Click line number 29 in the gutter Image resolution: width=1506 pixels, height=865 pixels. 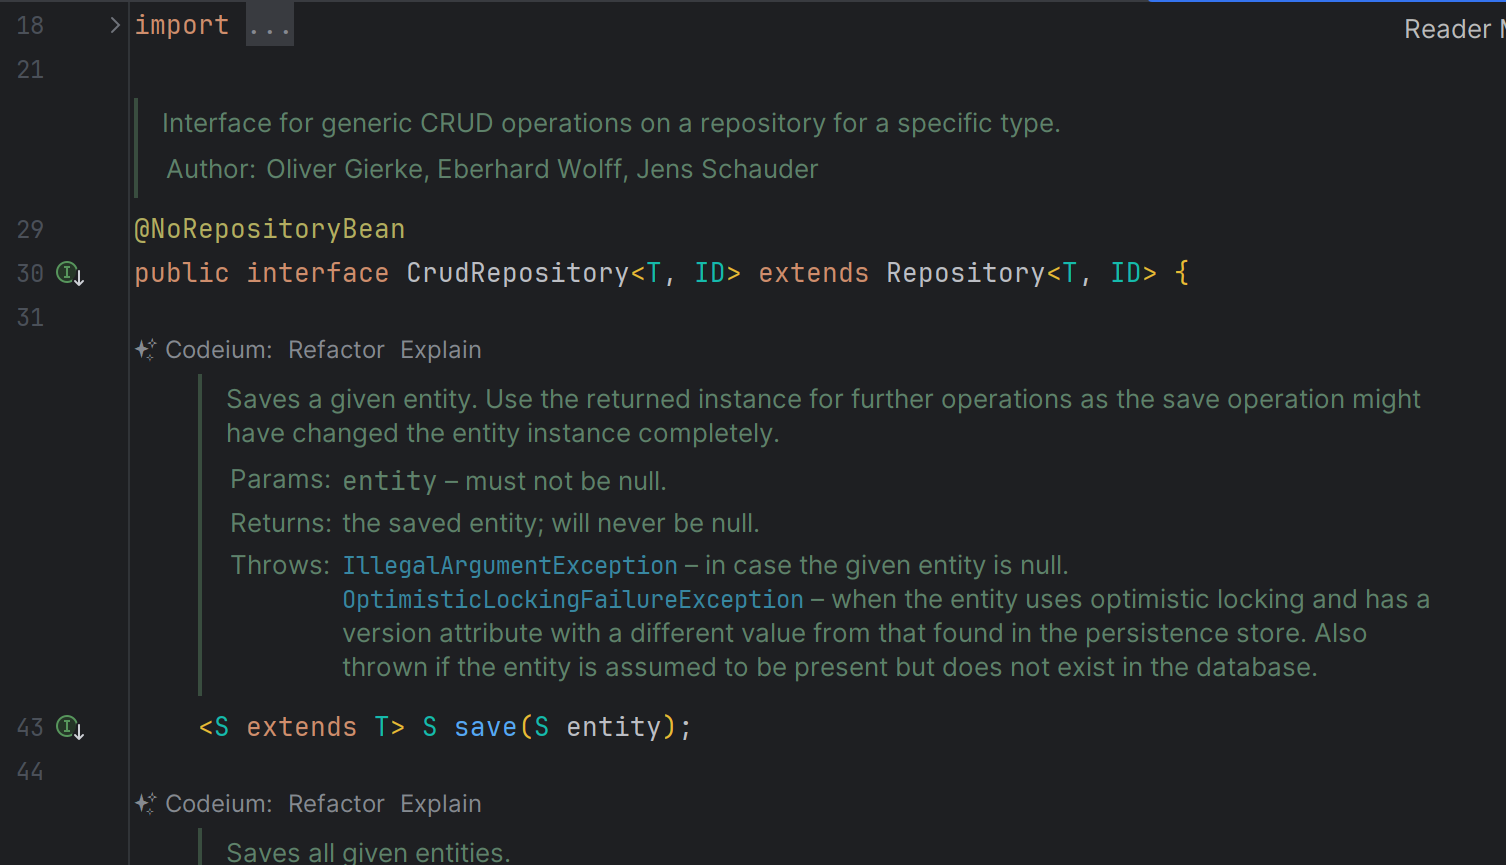pyautogui.click(x=30, y=229)
